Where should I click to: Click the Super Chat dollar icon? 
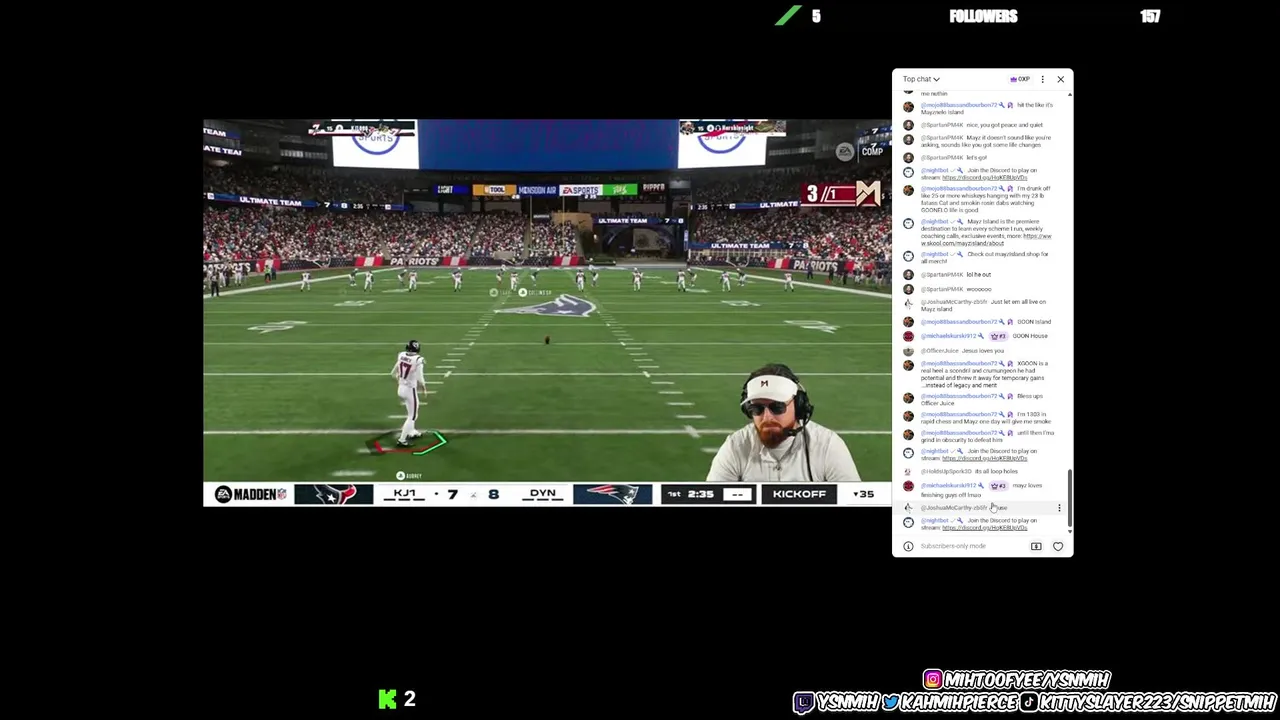pos(1036,546)
